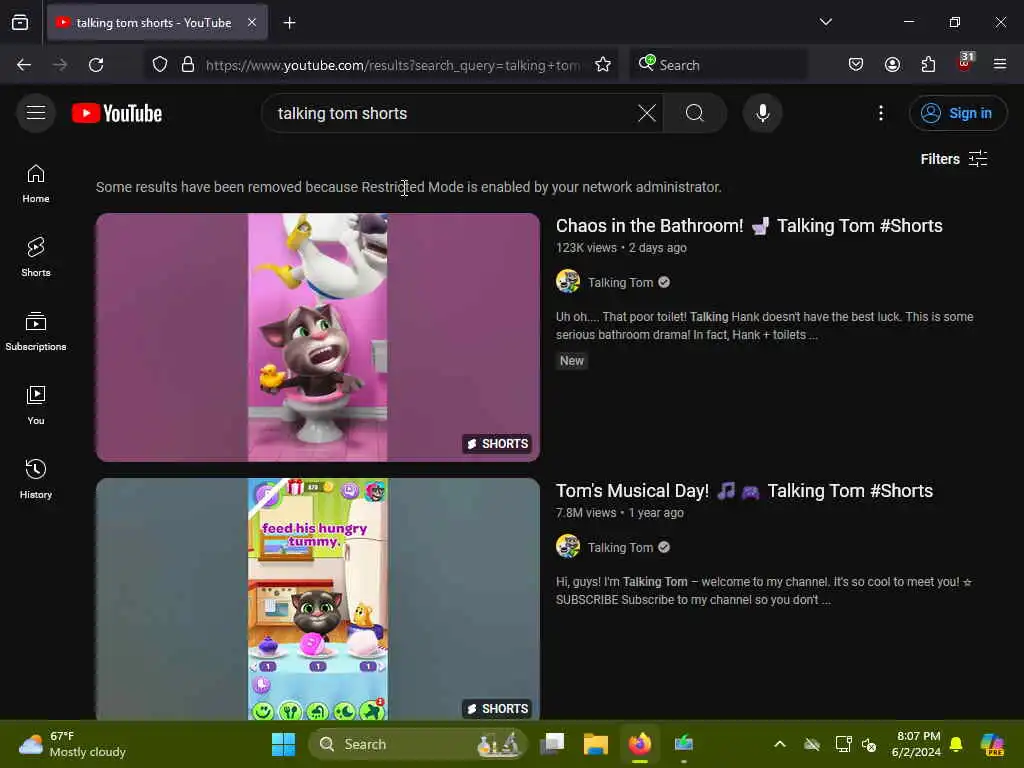Open notification bell in taskbar
The image size is (1024, 768).
956,744
